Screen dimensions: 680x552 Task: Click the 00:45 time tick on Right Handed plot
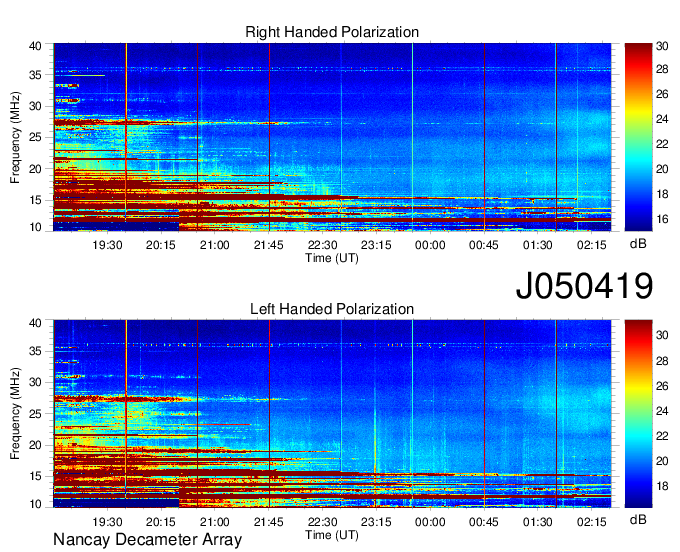484,245
